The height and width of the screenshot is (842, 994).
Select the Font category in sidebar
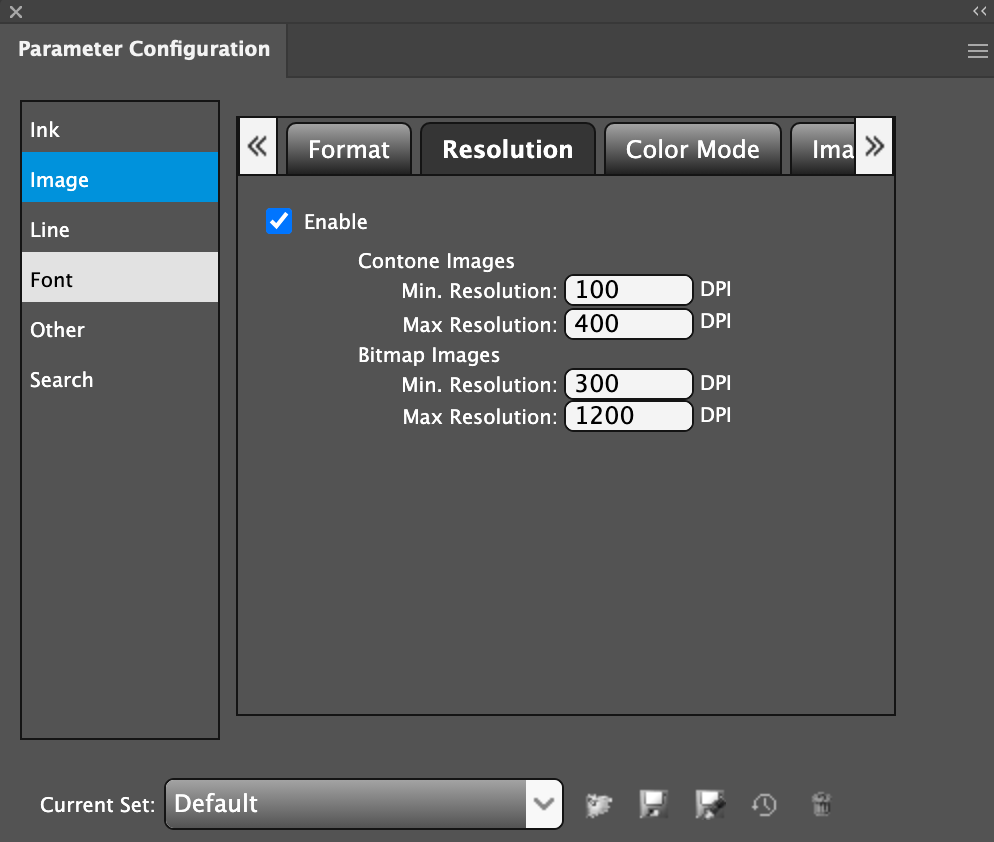point(120,280)
